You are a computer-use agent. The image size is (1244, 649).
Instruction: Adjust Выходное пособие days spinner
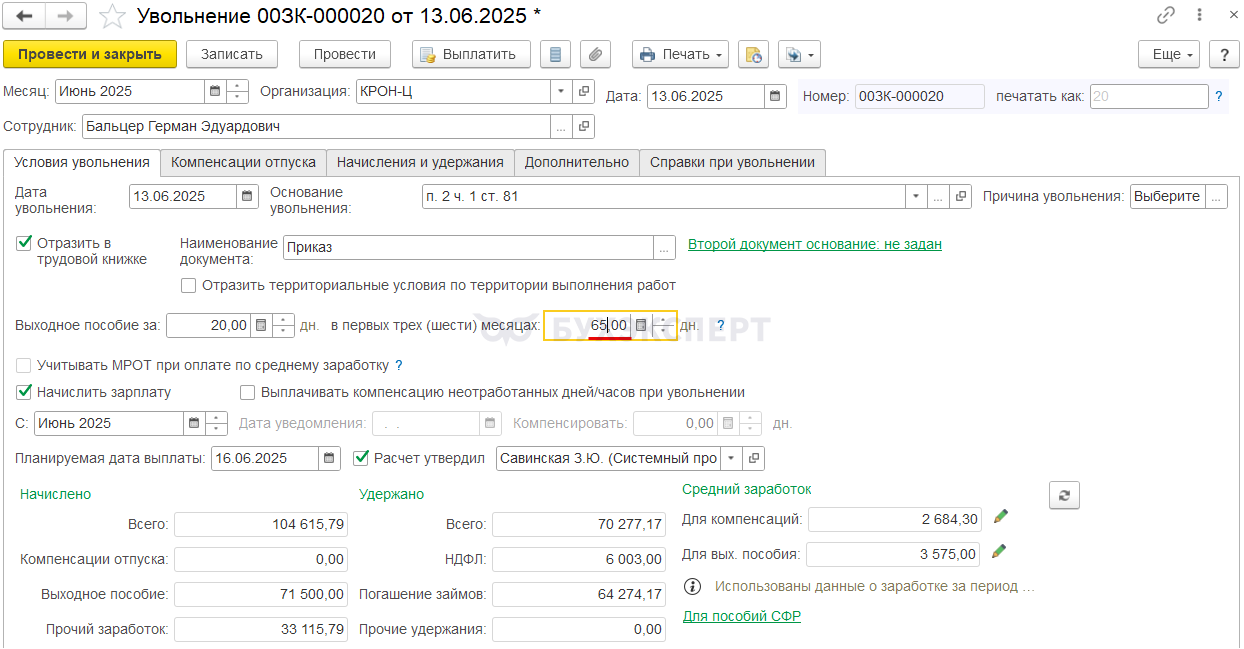(x=283, y=325)
